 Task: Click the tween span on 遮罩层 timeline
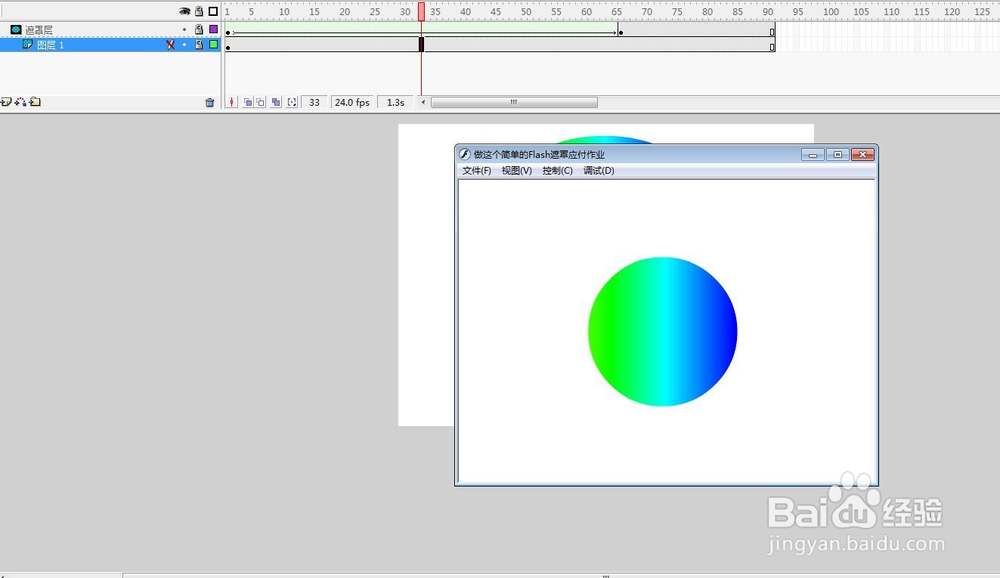pyautogui.click(x=424, y=30)
